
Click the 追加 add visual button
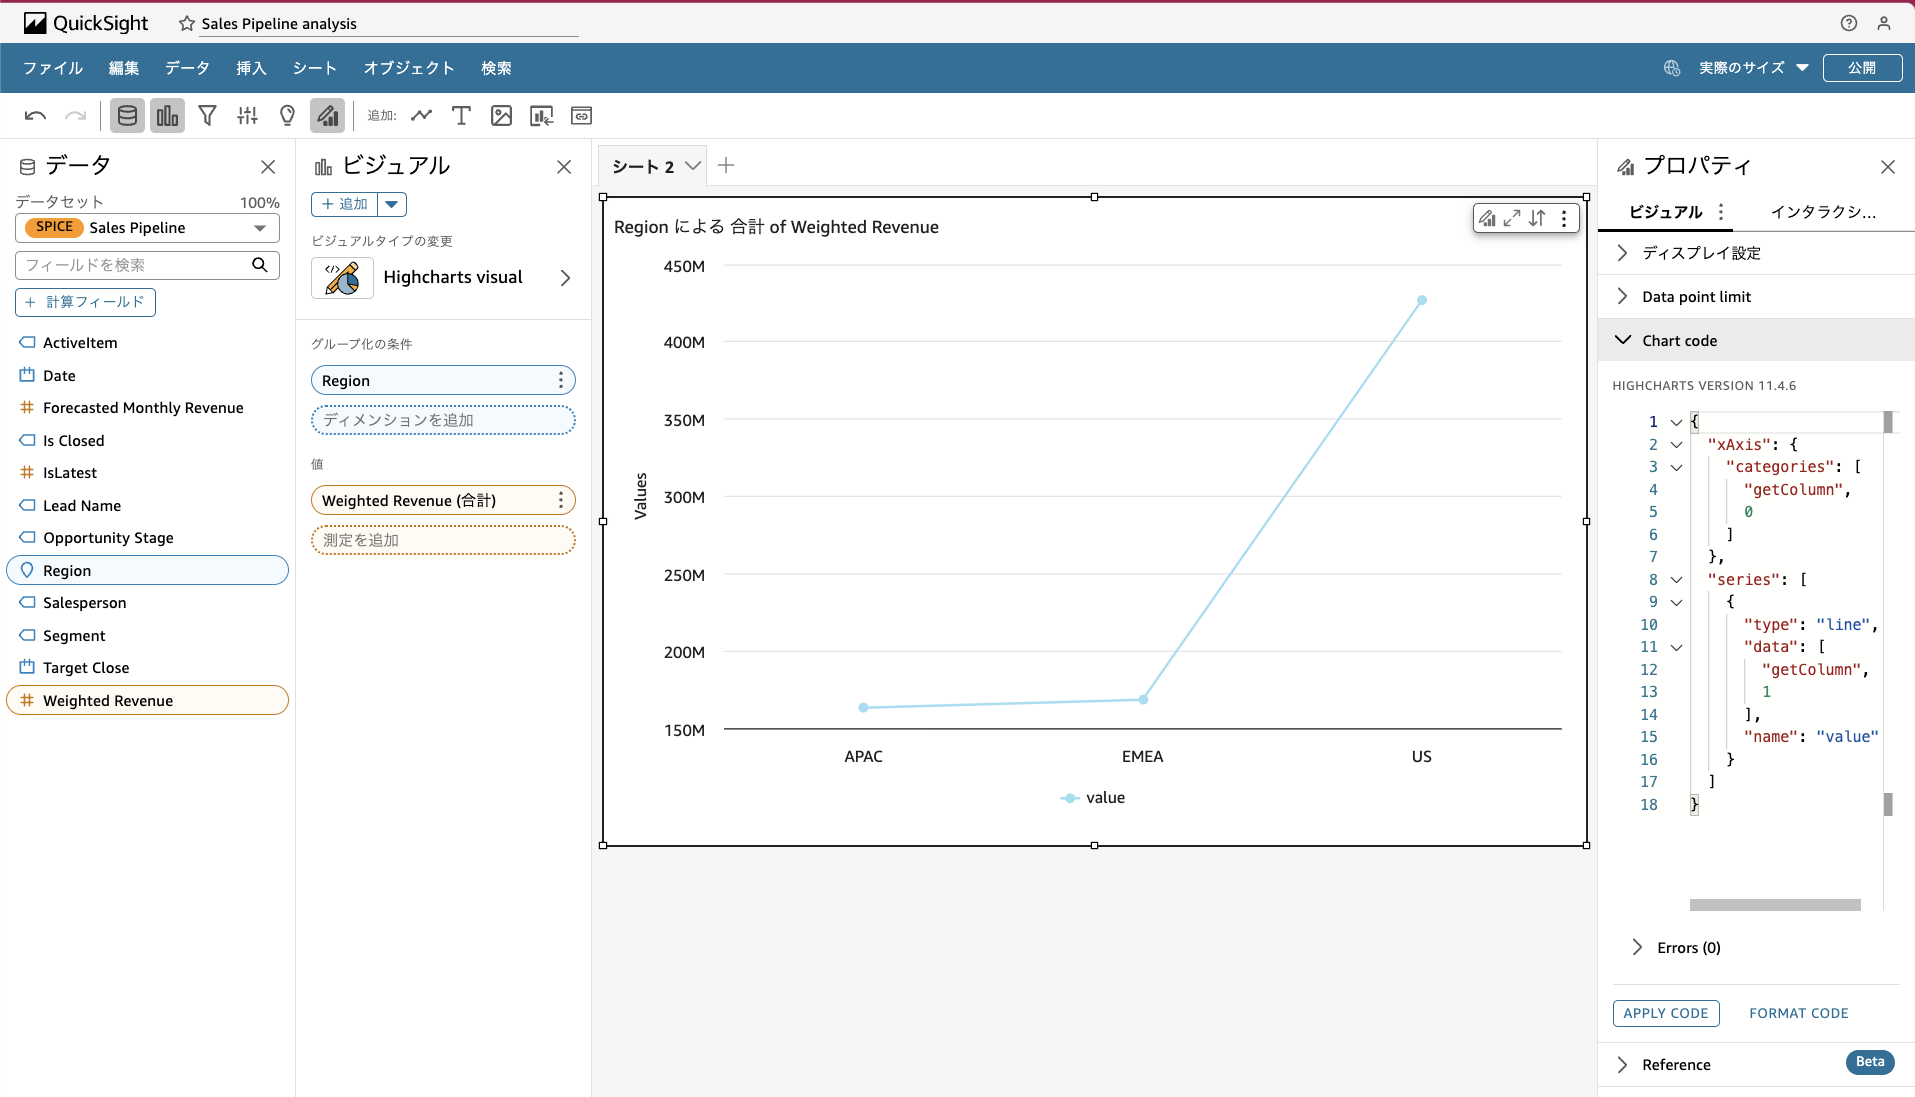point(345,204)
